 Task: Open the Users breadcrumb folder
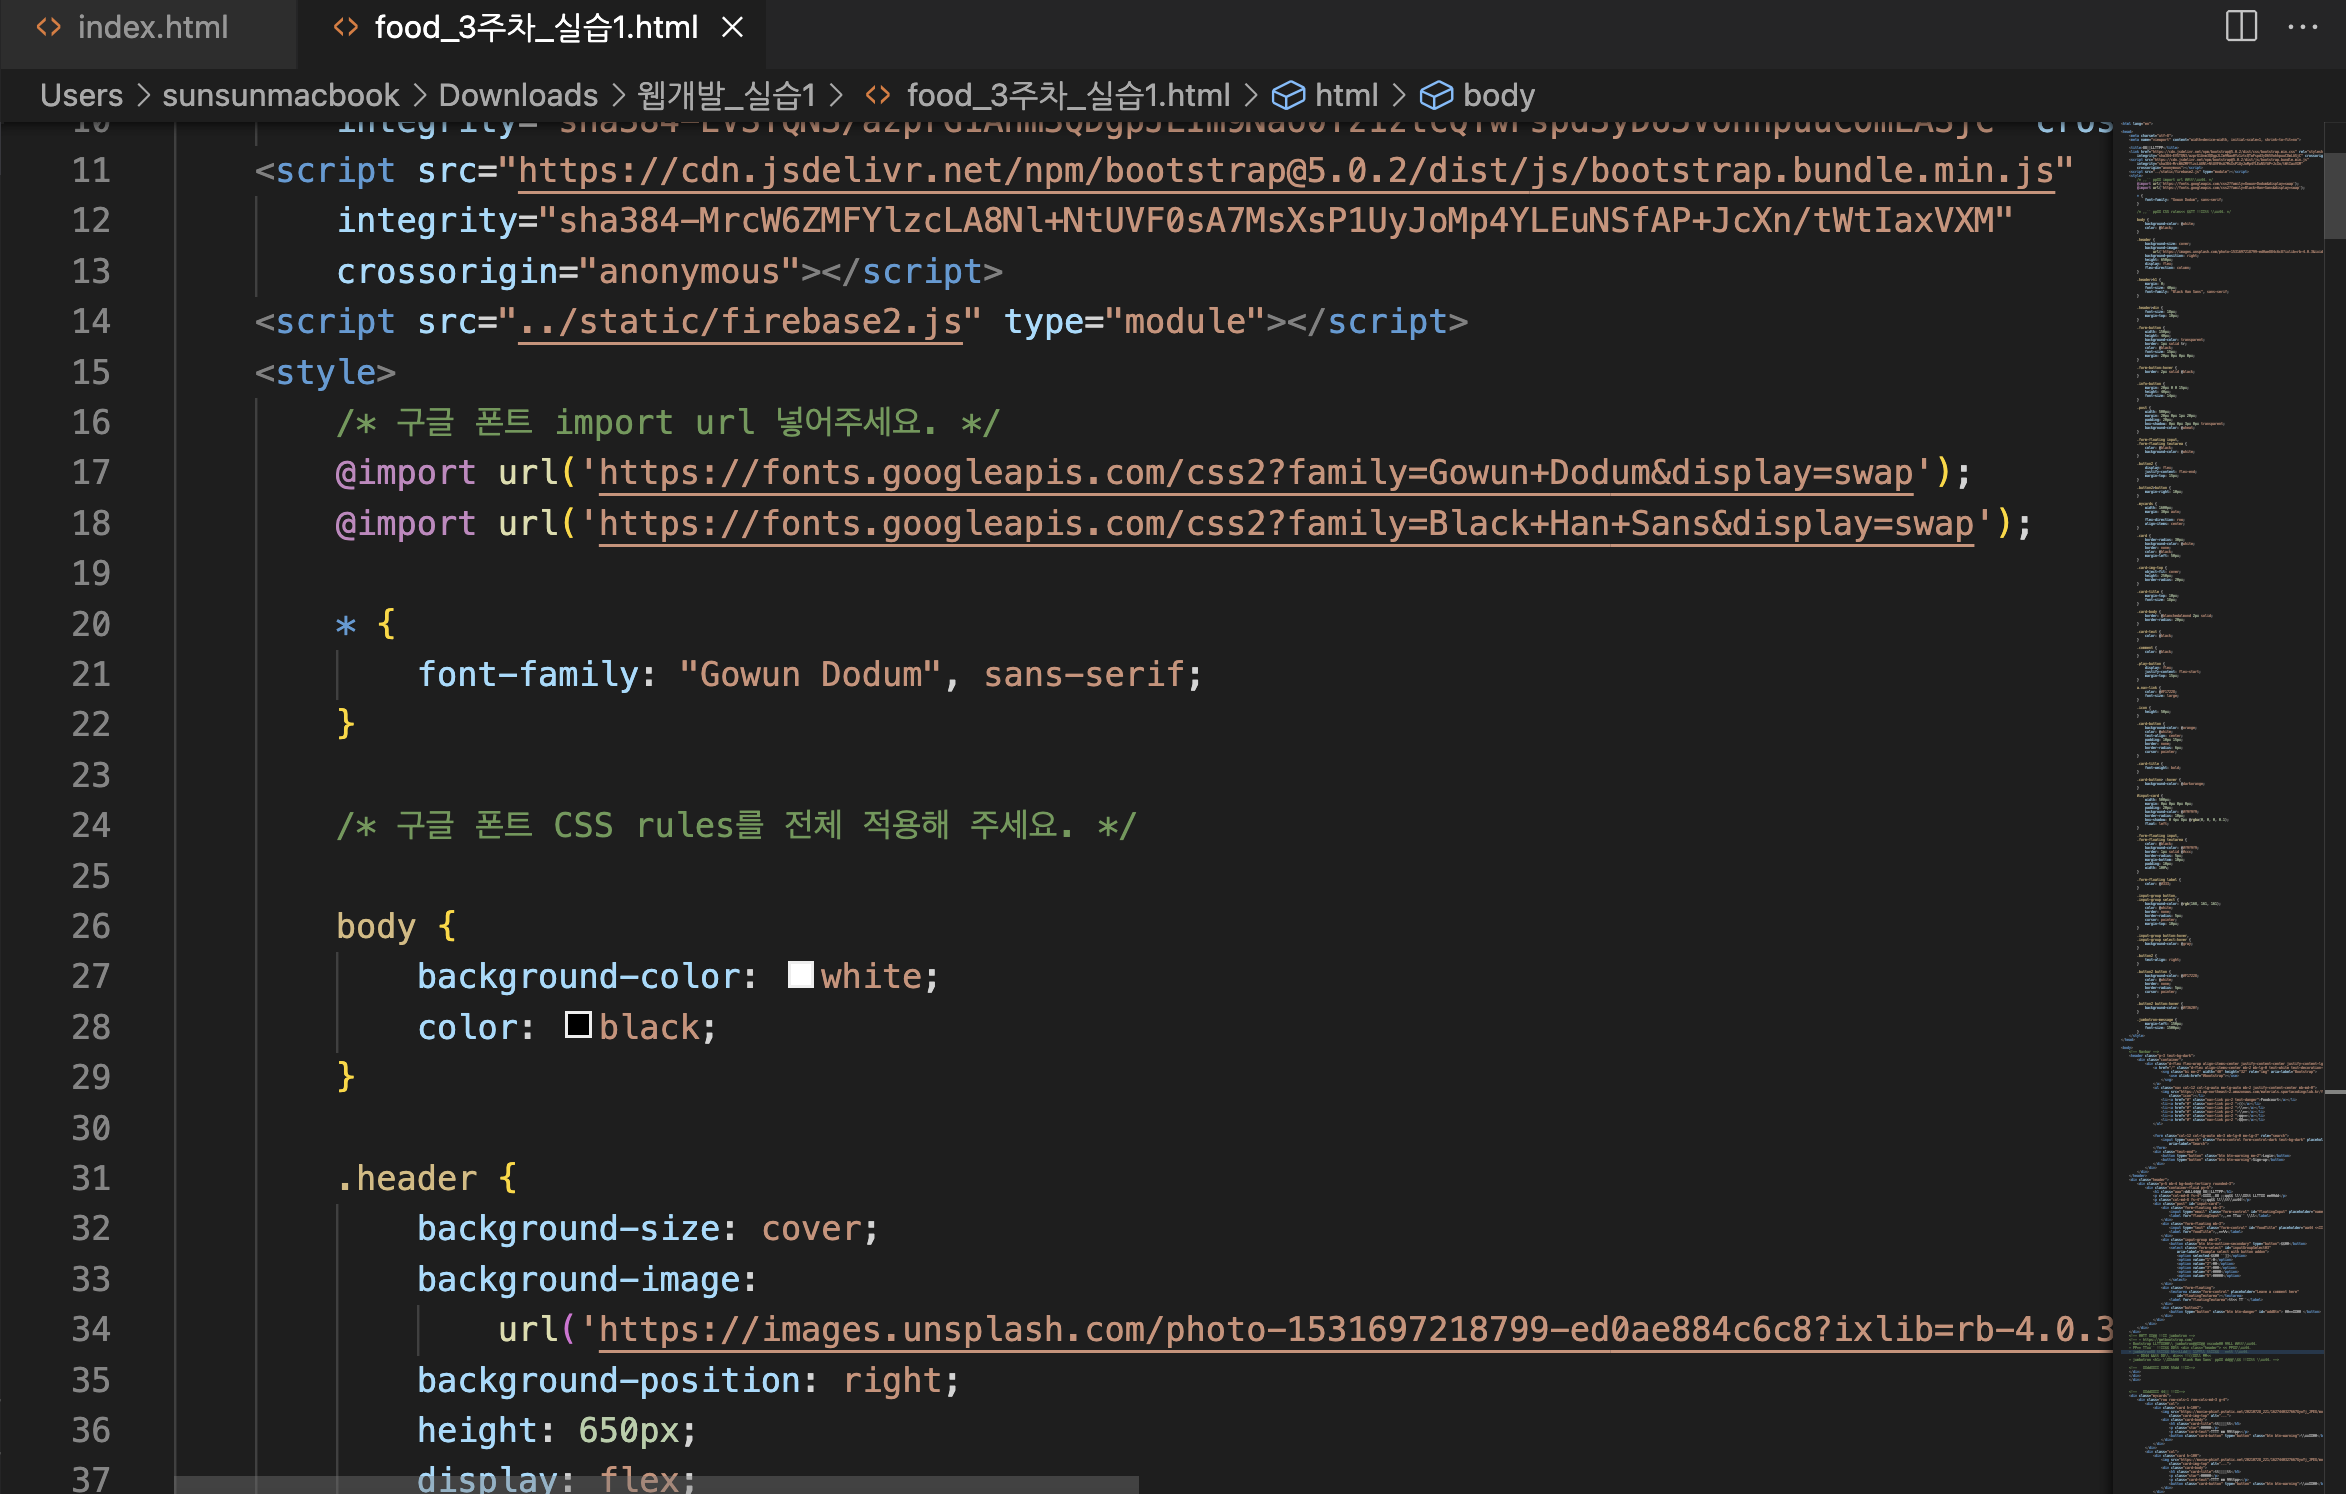(82, 95)
